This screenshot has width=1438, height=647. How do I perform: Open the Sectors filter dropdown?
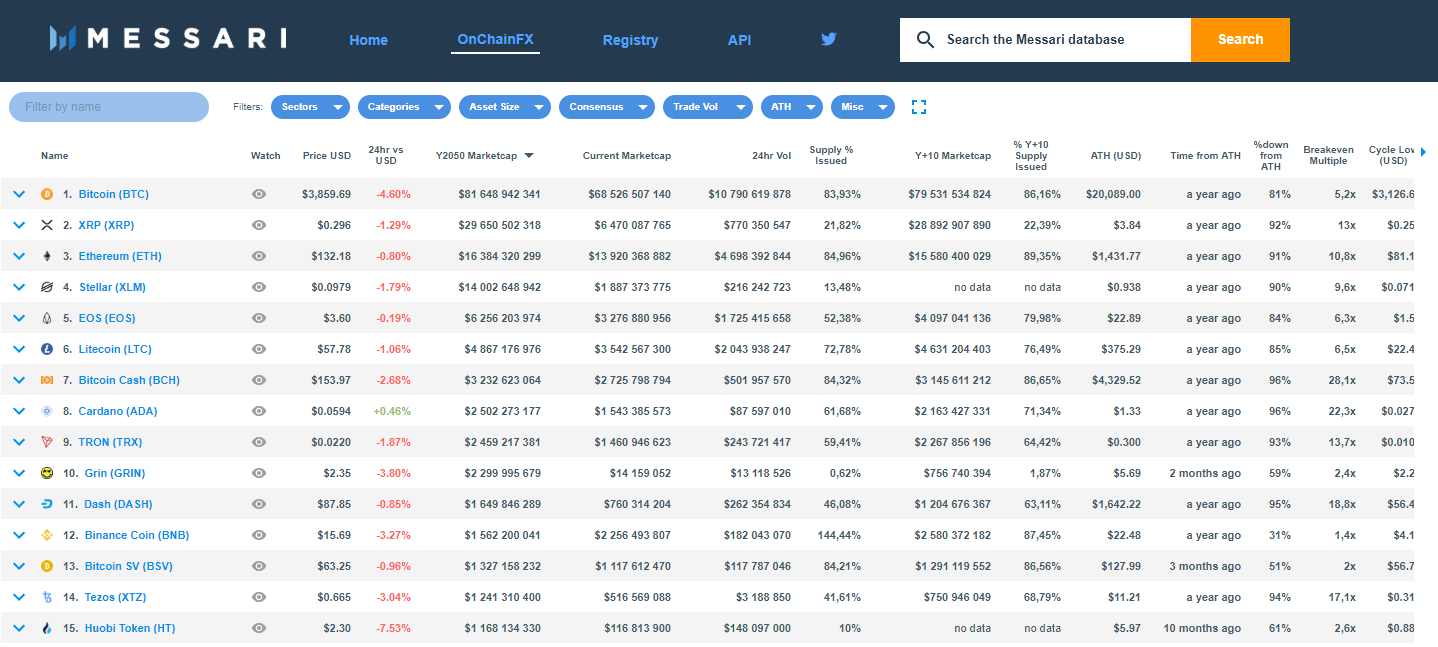point(311,107)
